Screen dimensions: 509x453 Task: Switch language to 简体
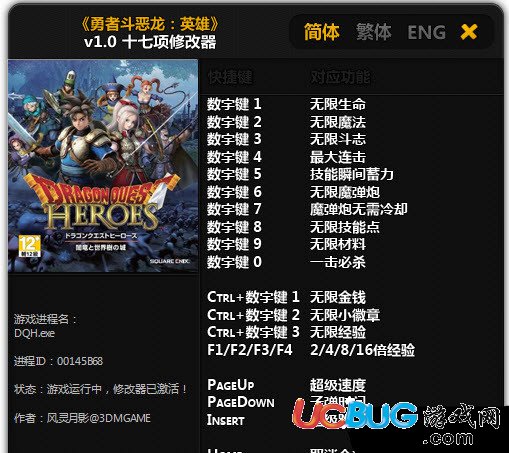click(322, 32)
